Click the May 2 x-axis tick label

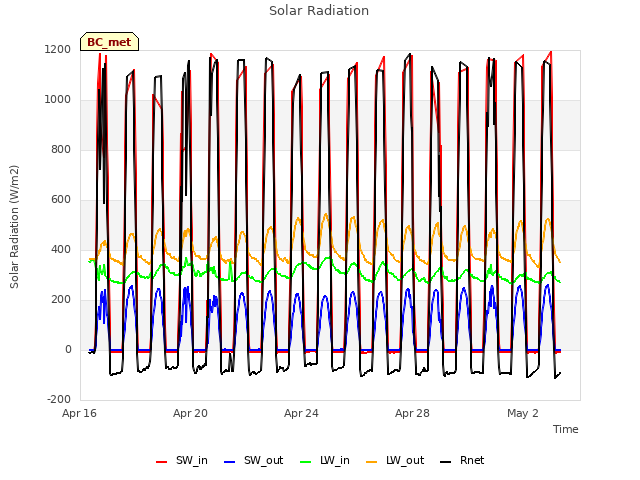[523, 413]
